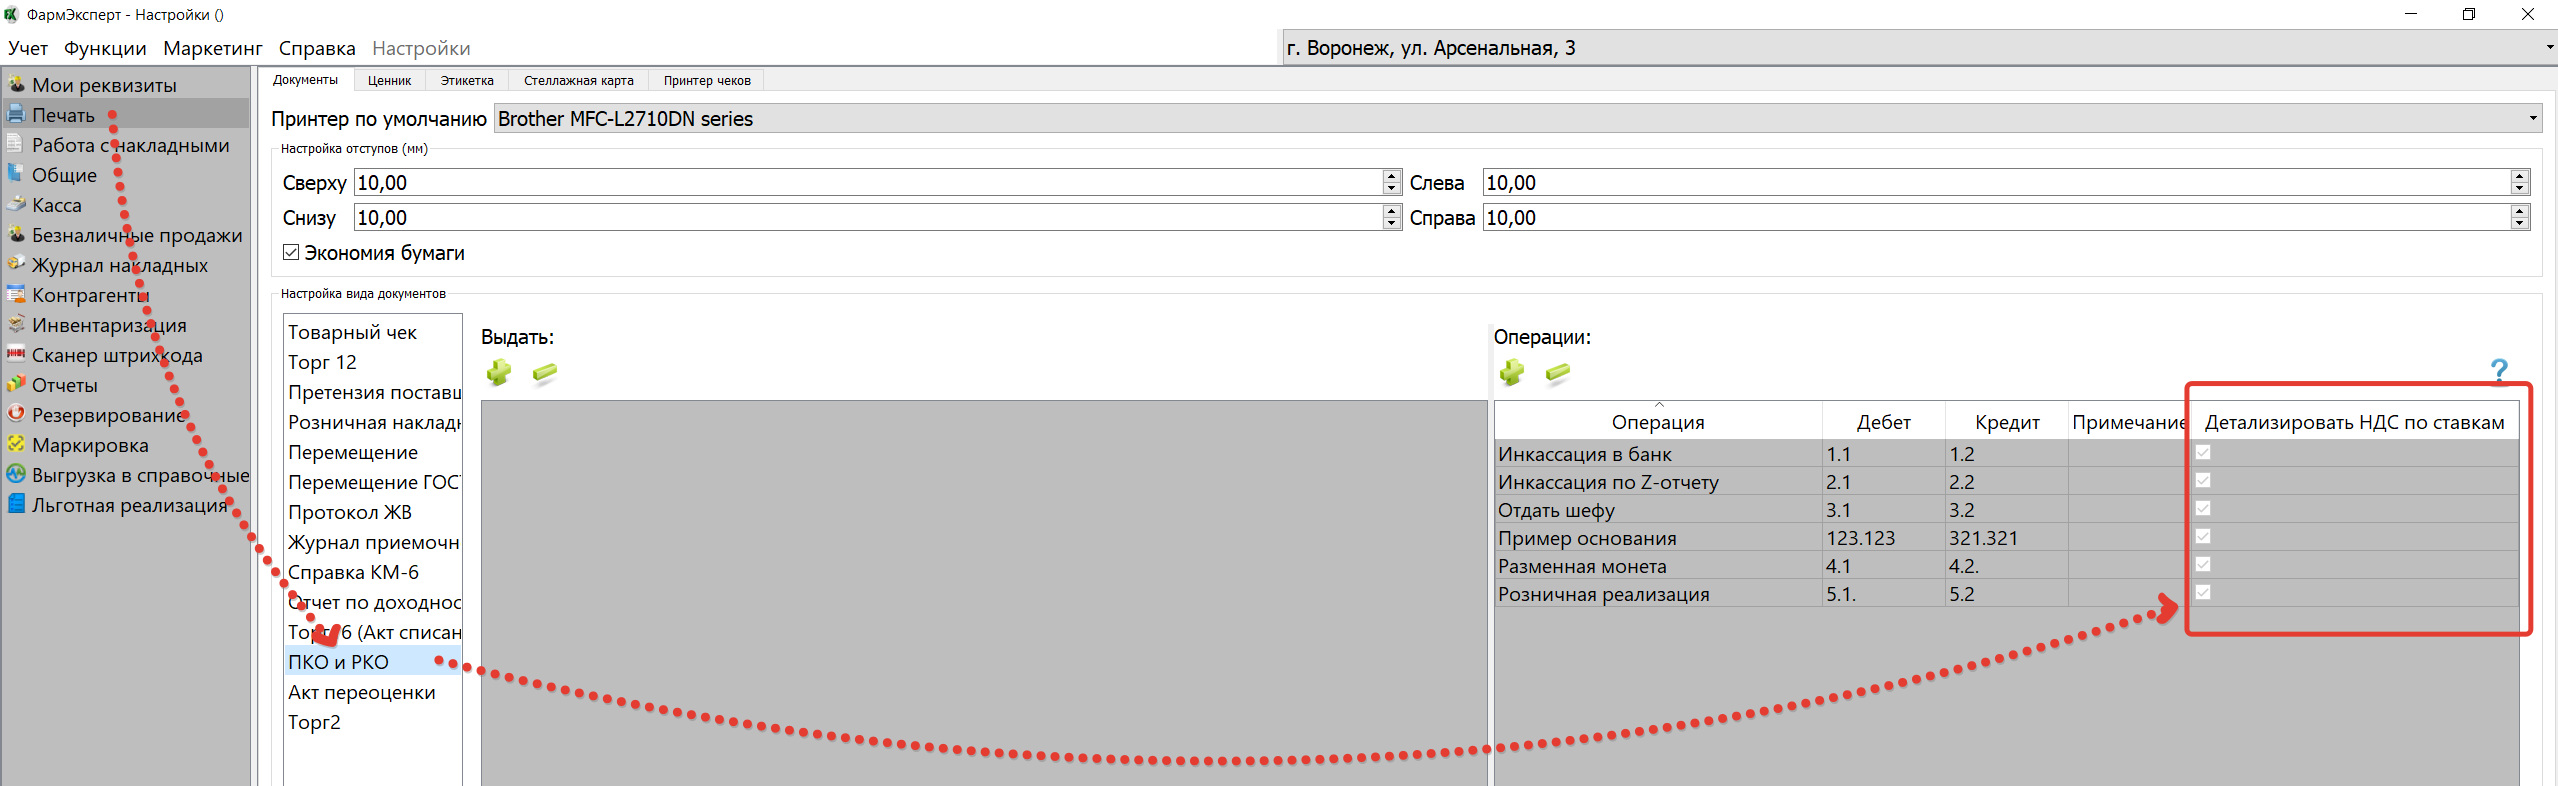This screenshot has width=2558, height=786.
Task: Open the pharmacy address dropdown
Action: pyautogui.click(x=2548, y=48)
